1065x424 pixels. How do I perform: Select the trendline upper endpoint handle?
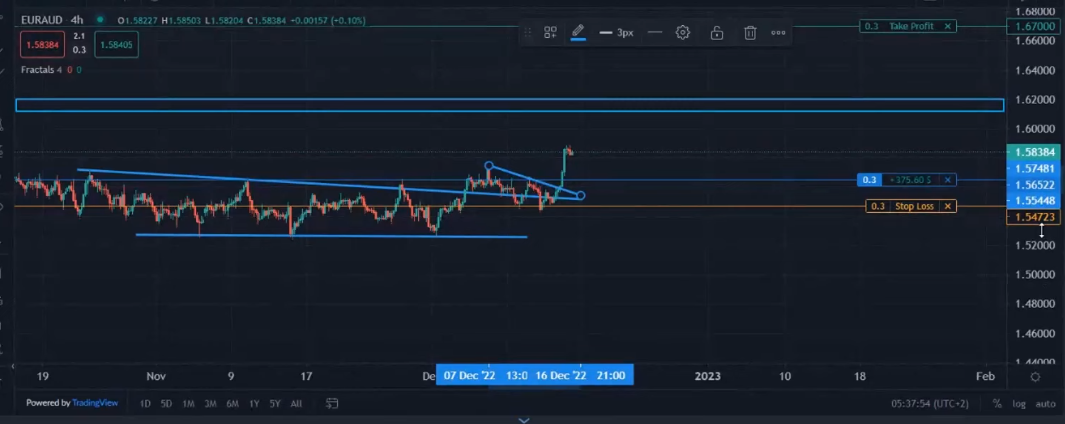point(489,166)
